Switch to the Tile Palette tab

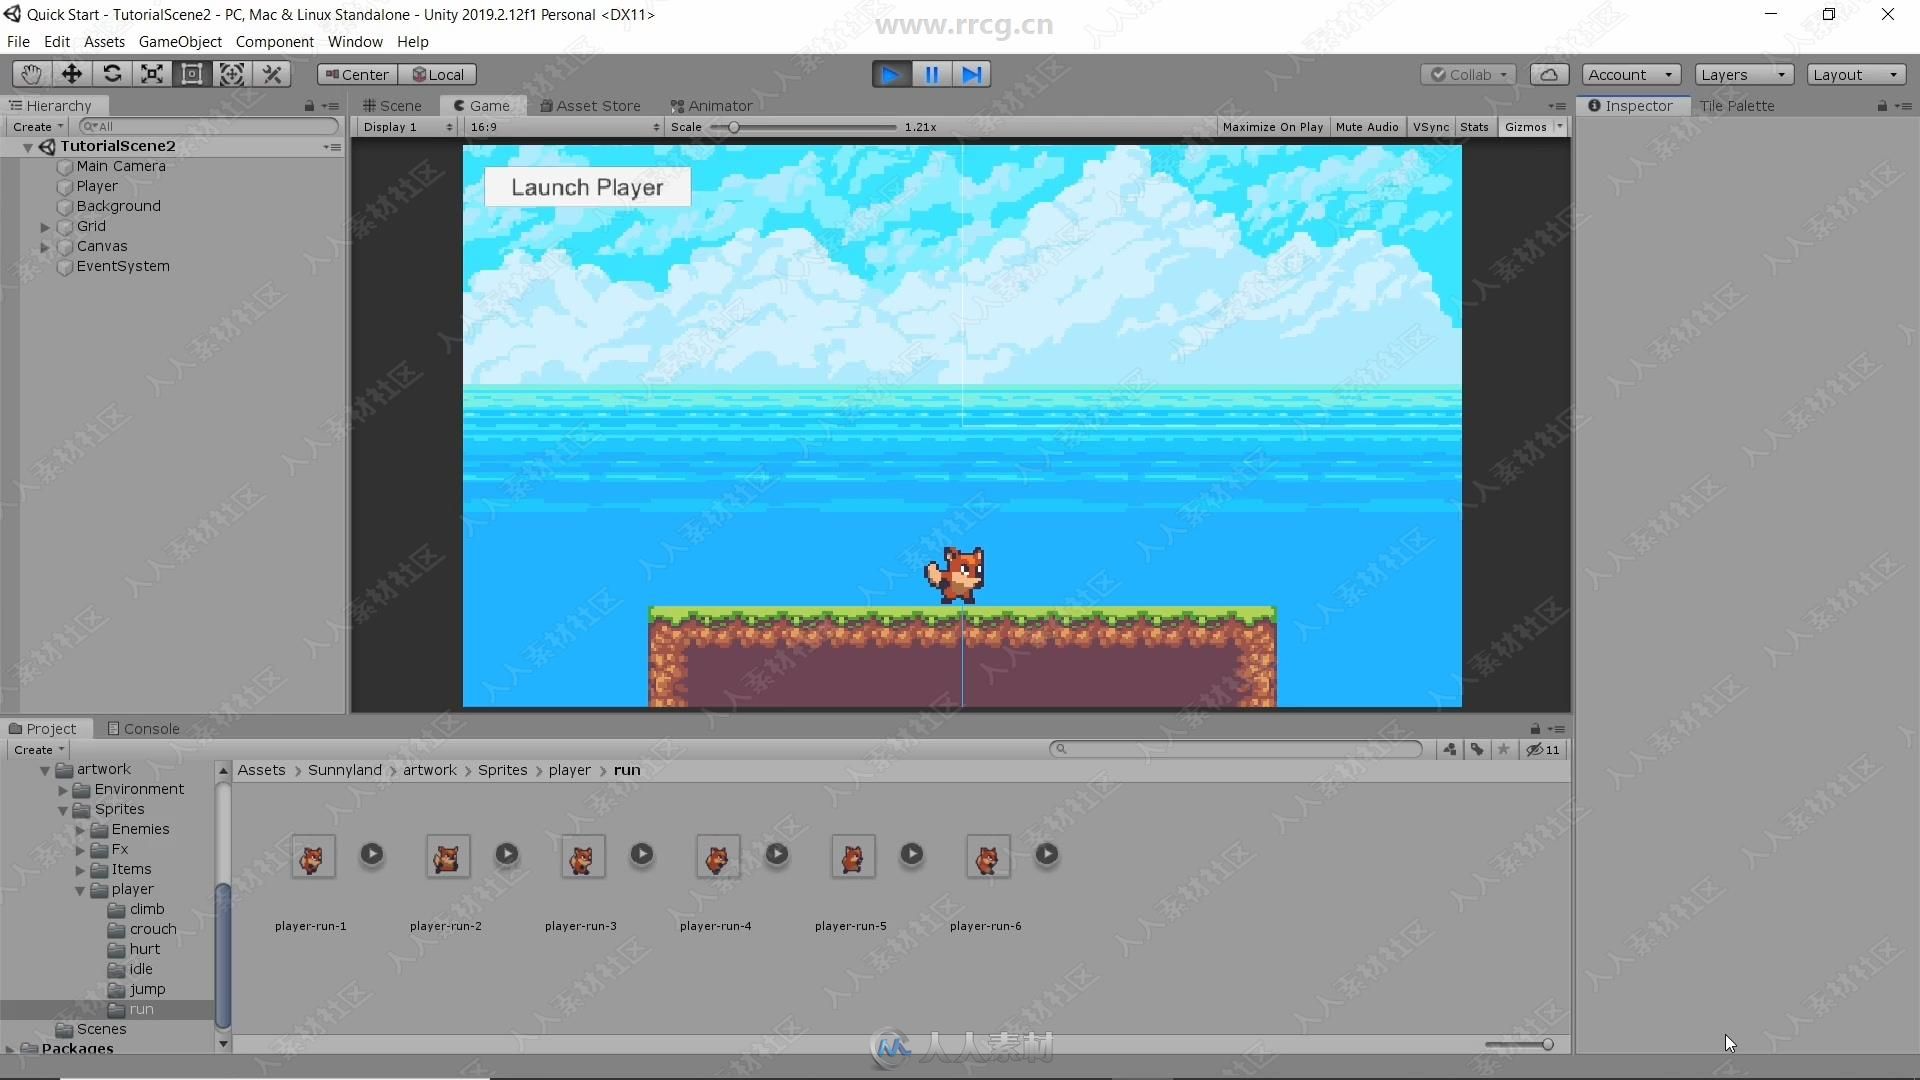point(1737,106)
